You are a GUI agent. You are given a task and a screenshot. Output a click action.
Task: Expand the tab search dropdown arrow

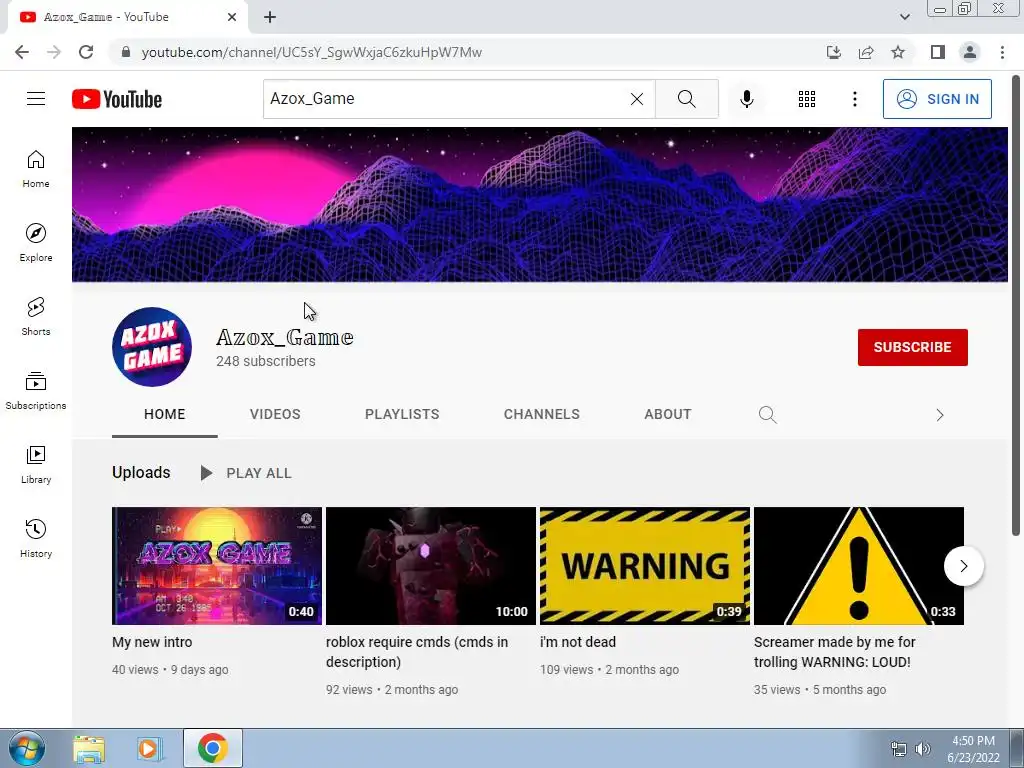click(904, 17)
